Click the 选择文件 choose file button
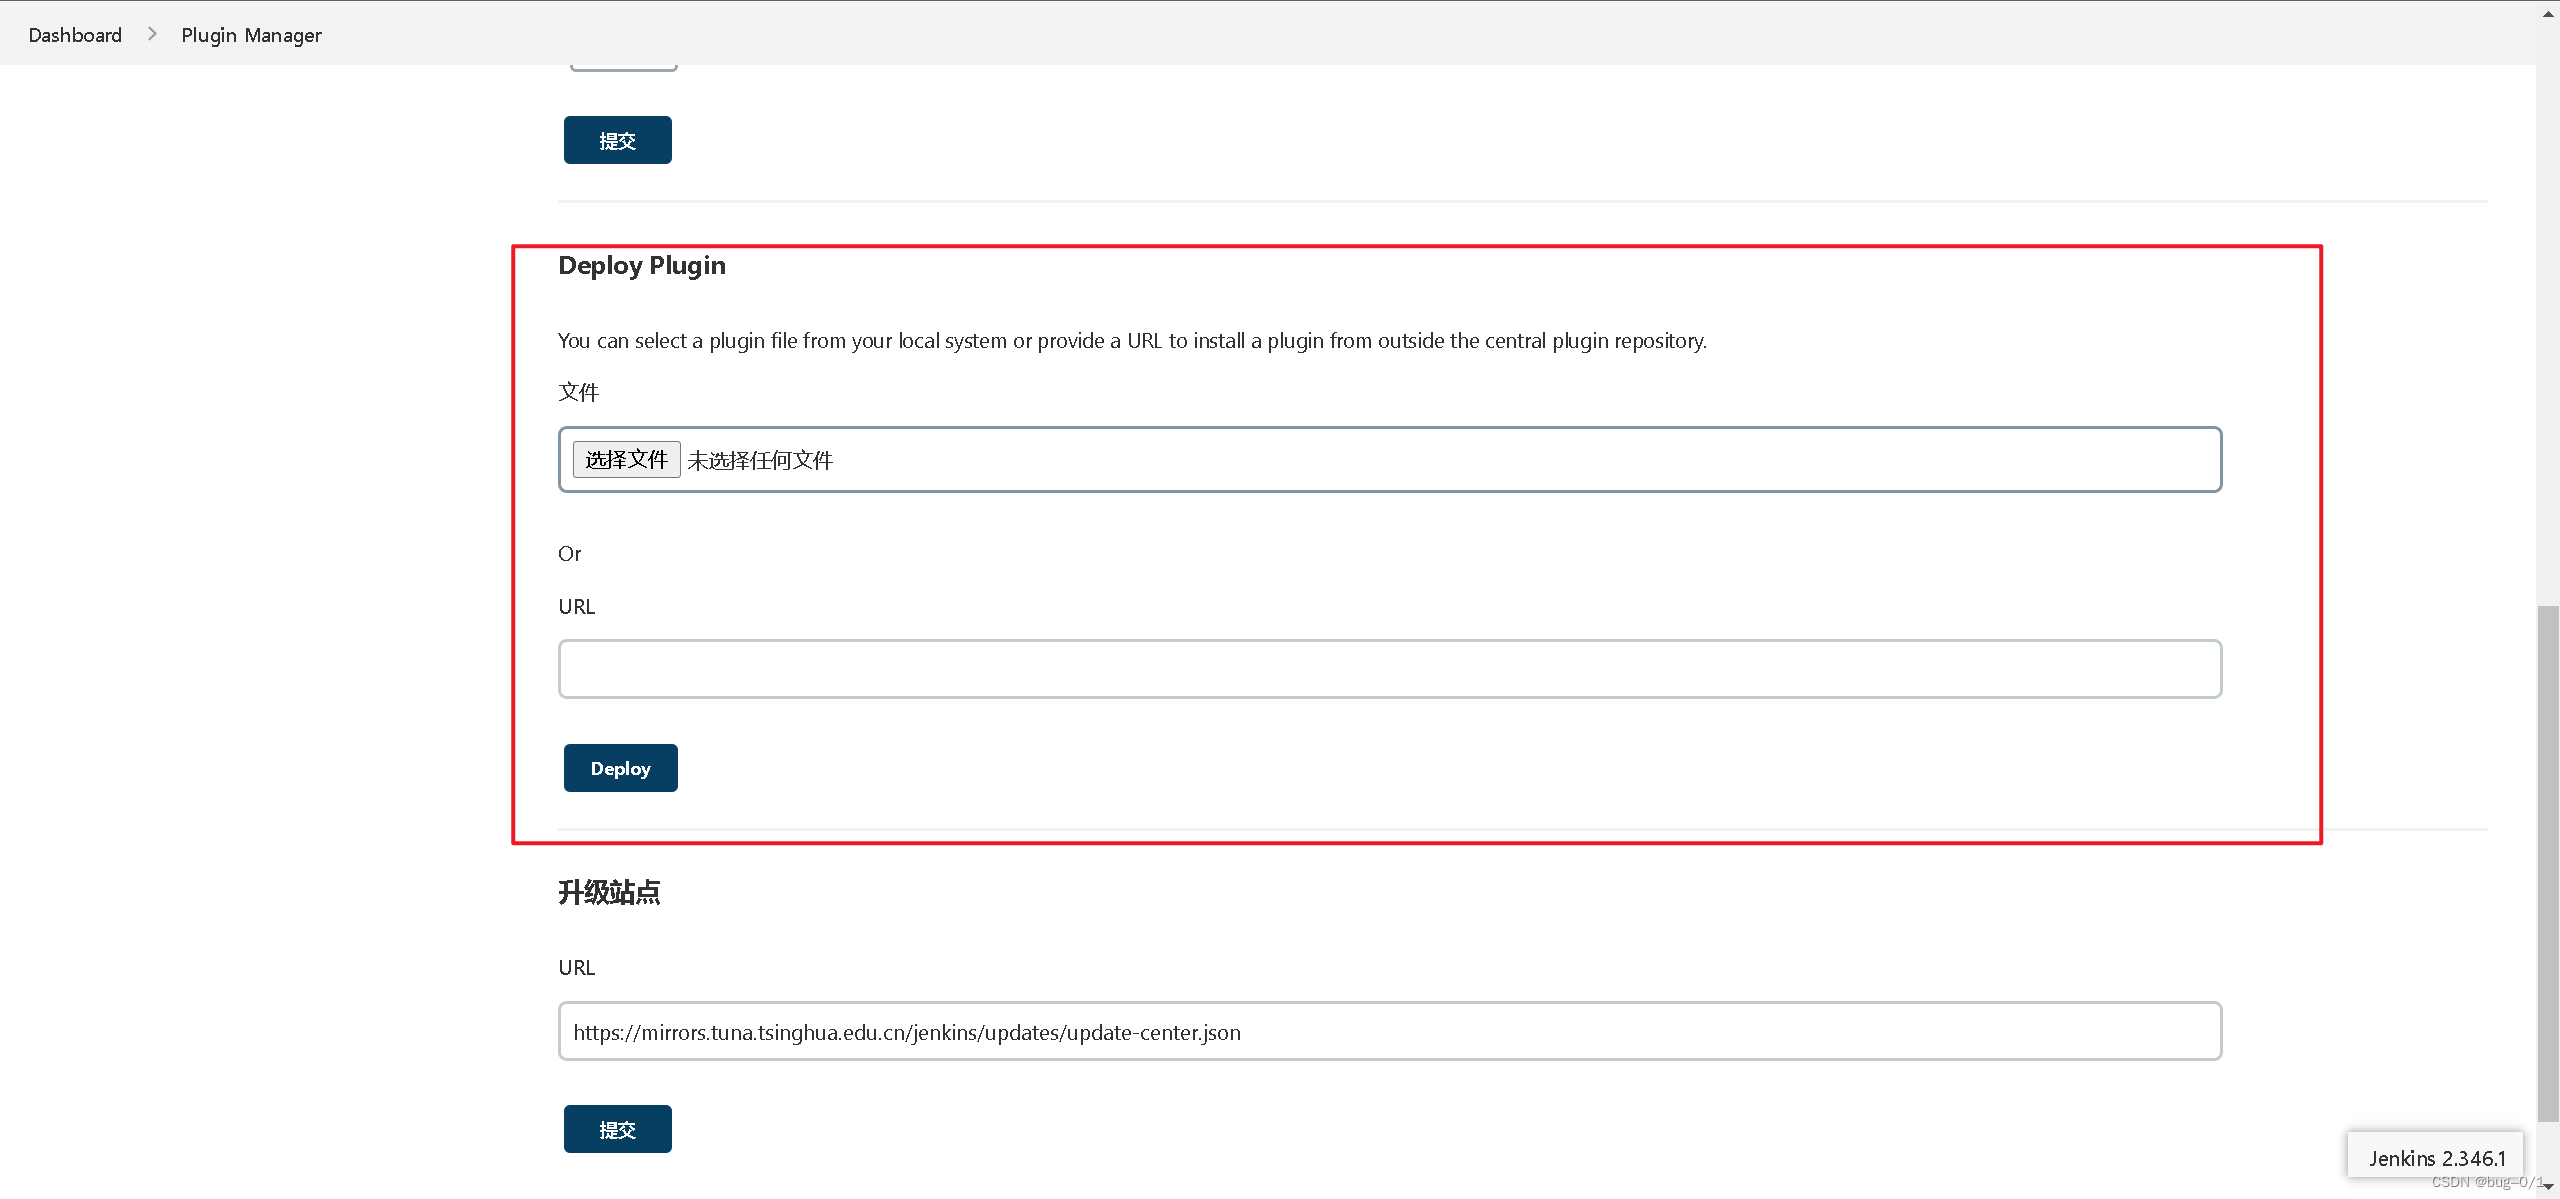 (x=626, y=459)
